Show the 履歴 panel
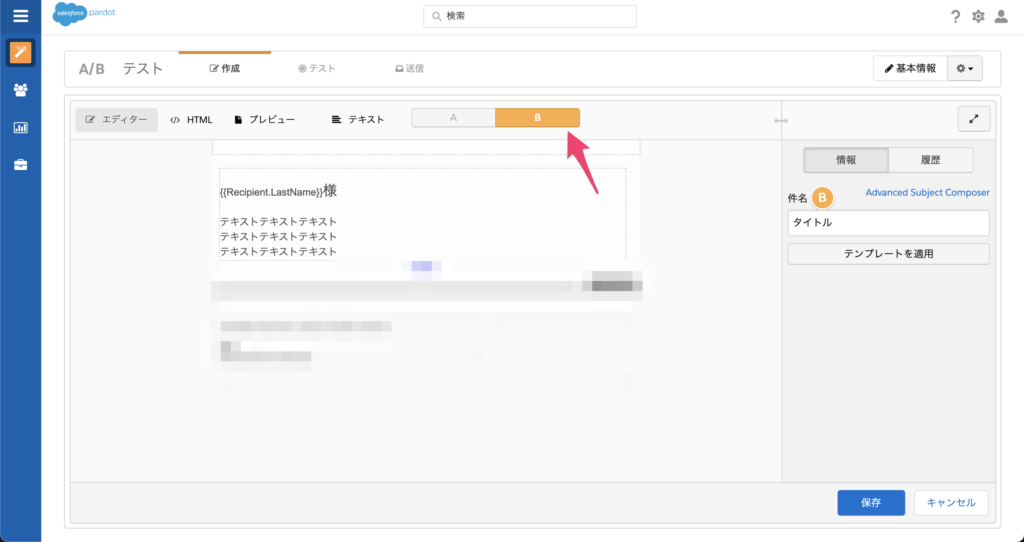This screenshot has height=542, width=1024. click(930, 160)
